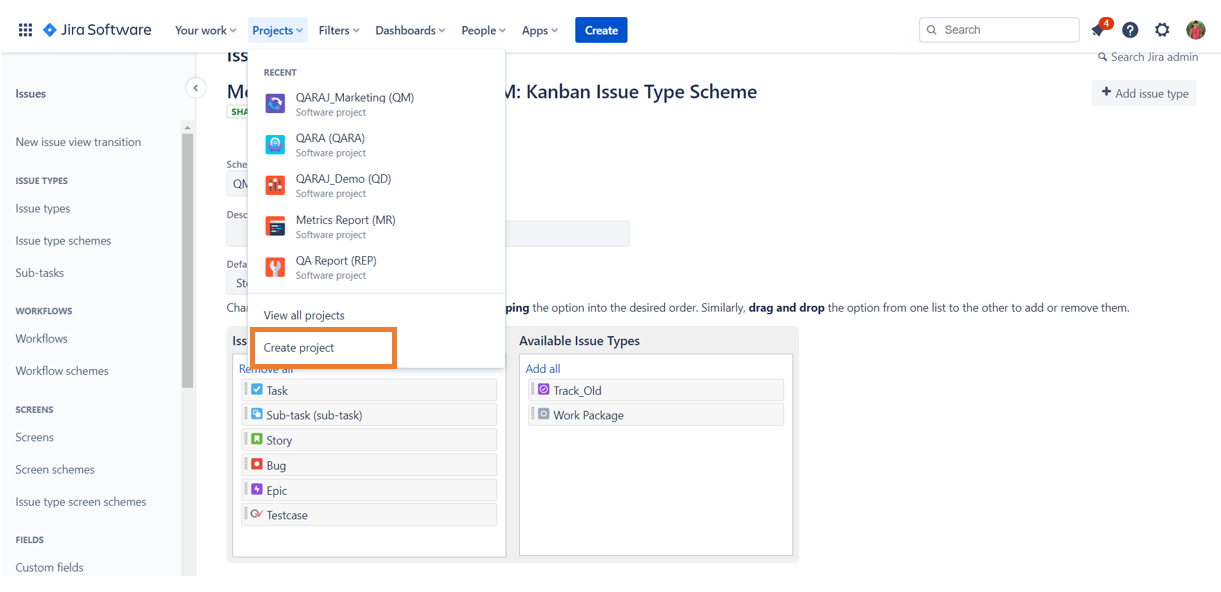Open Issue type screen schemes in the sidebar
The image size is (1221, 592).
click(81, 502)
